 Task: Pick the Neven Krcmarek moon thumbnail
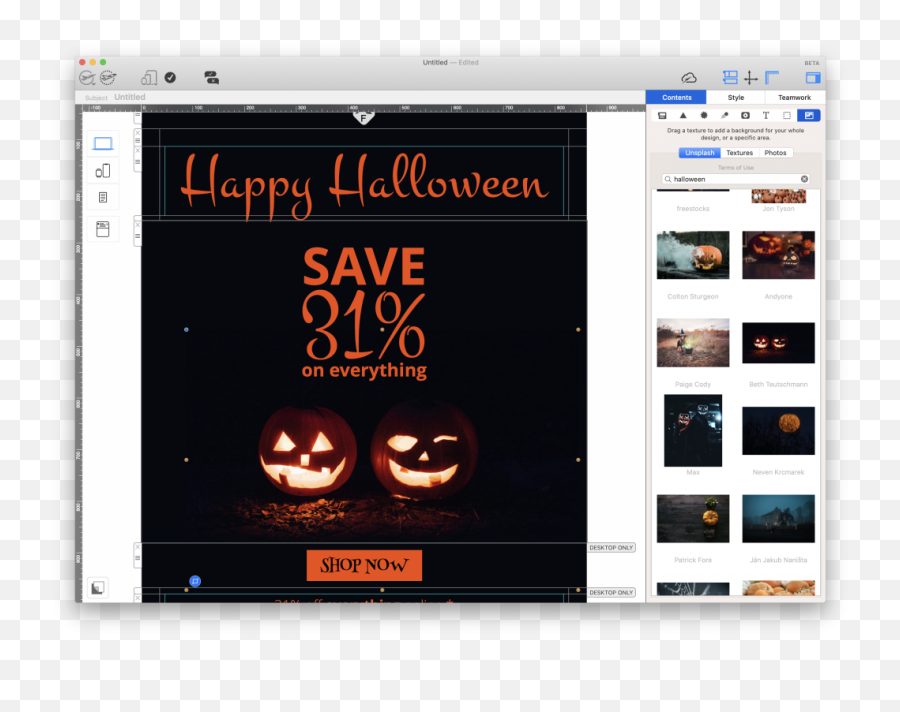(778, 431)
